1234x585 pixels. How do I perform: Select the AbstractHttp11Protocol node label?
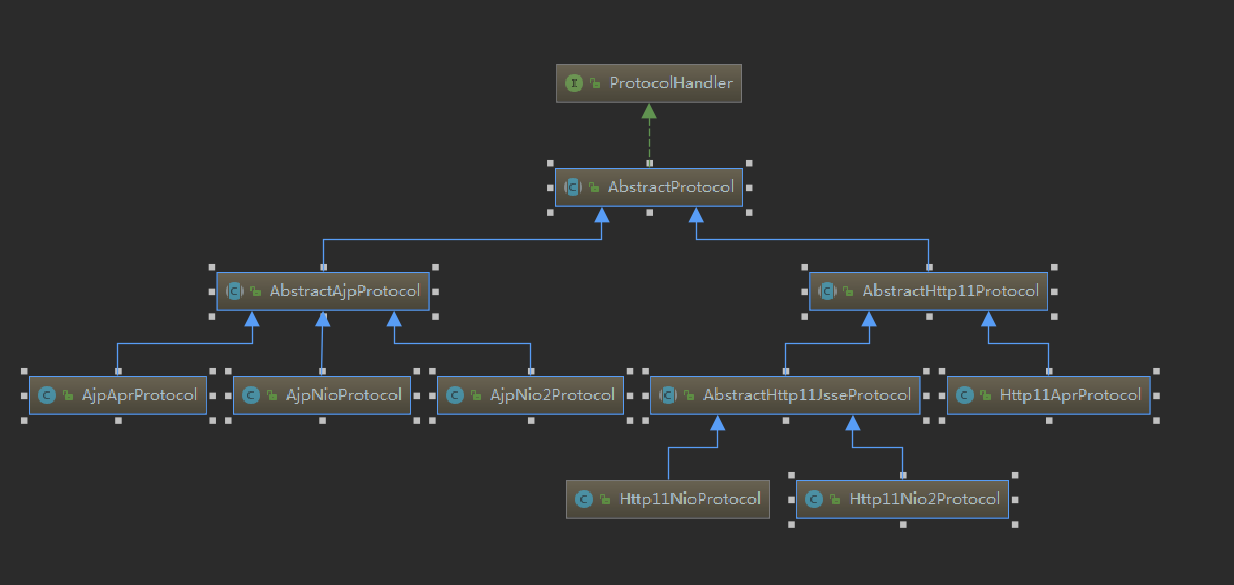[x=950, y=291]
